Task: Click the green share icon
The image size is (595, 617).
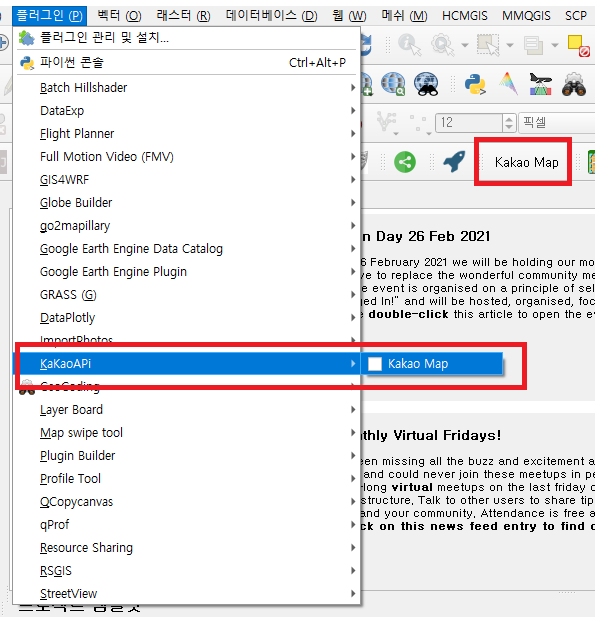Action: click(x=405, y=162)
